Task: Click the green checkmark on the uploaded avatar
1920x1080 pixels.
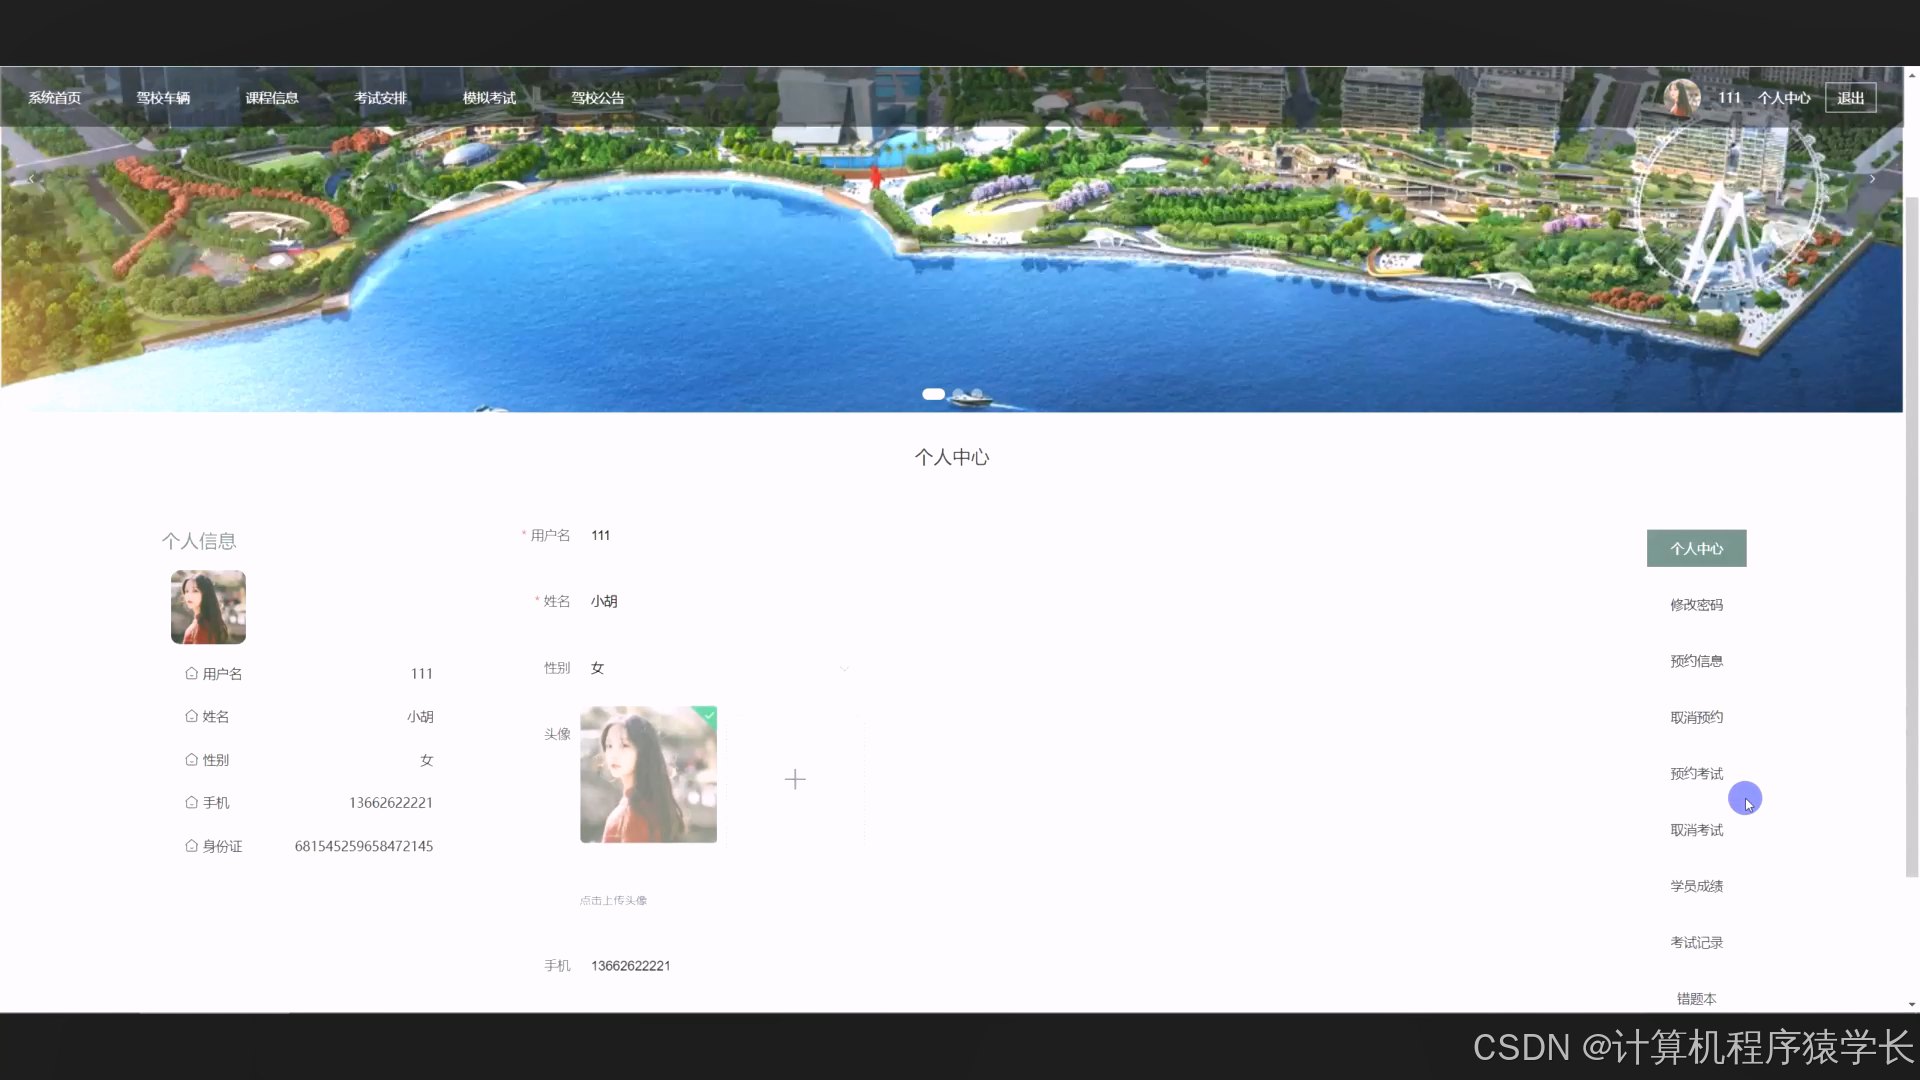Action: (709, 714)
